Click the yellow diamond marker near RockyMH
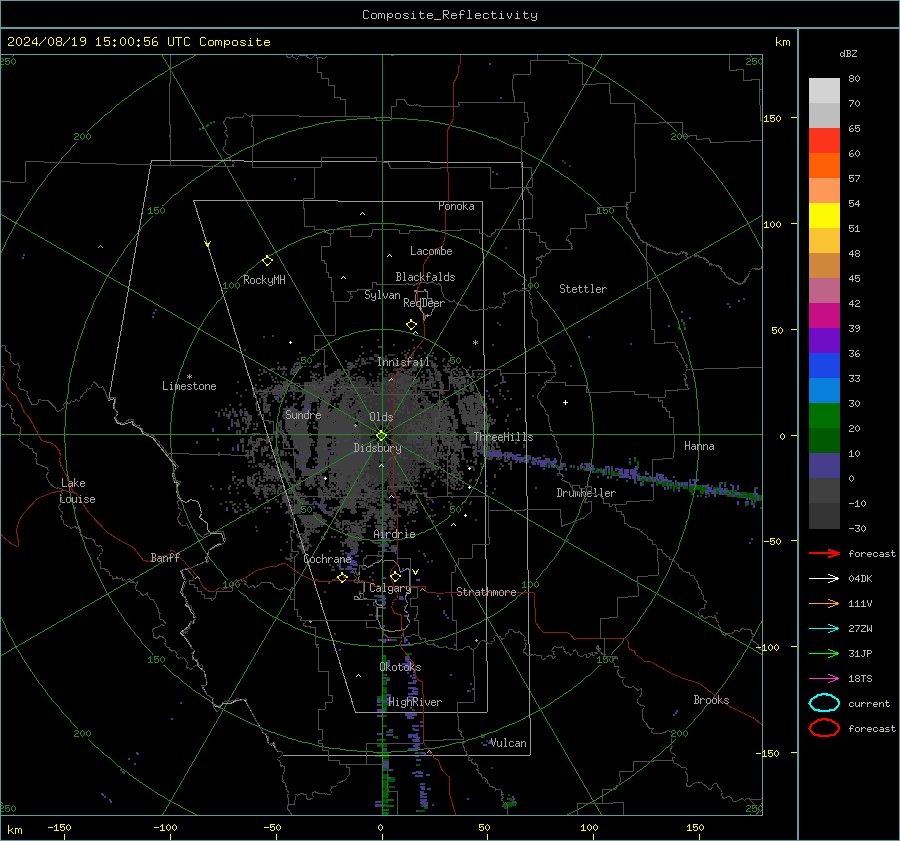The width and height of the screenshot is (900, 841). pyautogui.click(x=267, y=261)
